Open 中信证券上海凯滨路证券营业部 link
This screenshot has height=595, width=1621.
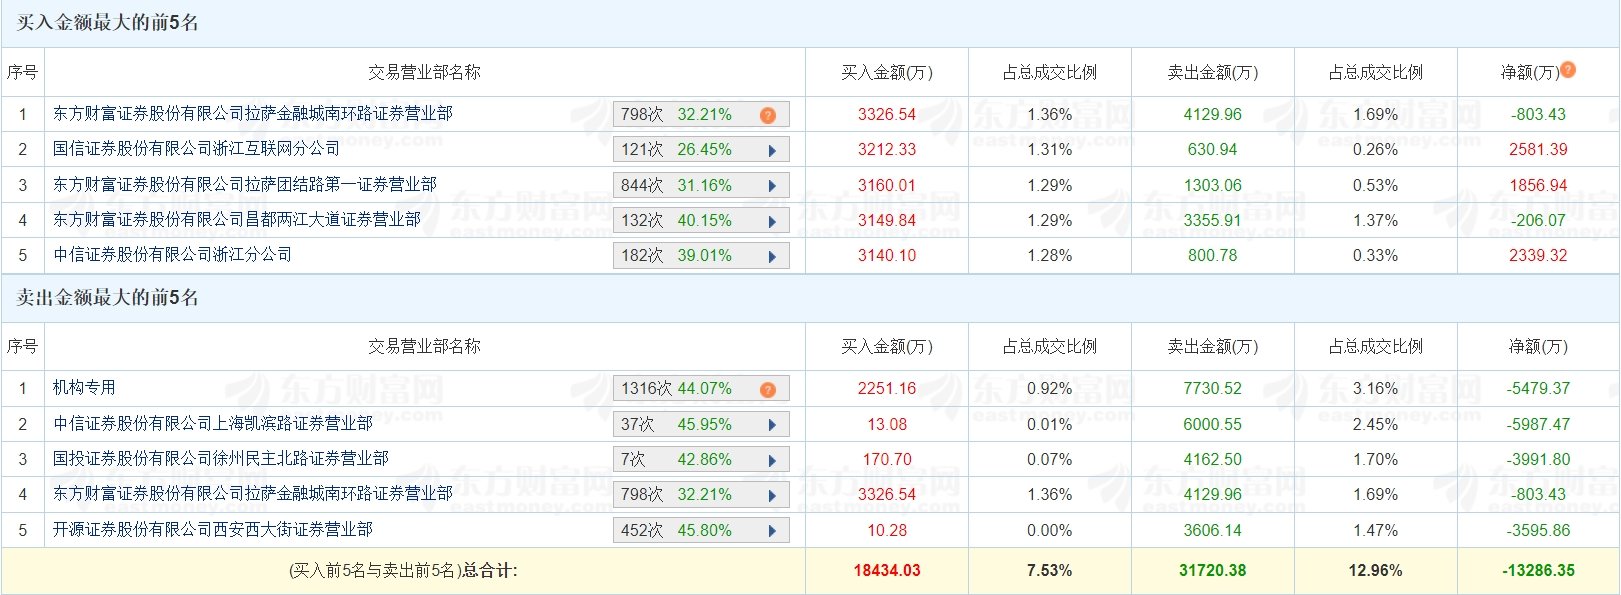click(213, 423)
